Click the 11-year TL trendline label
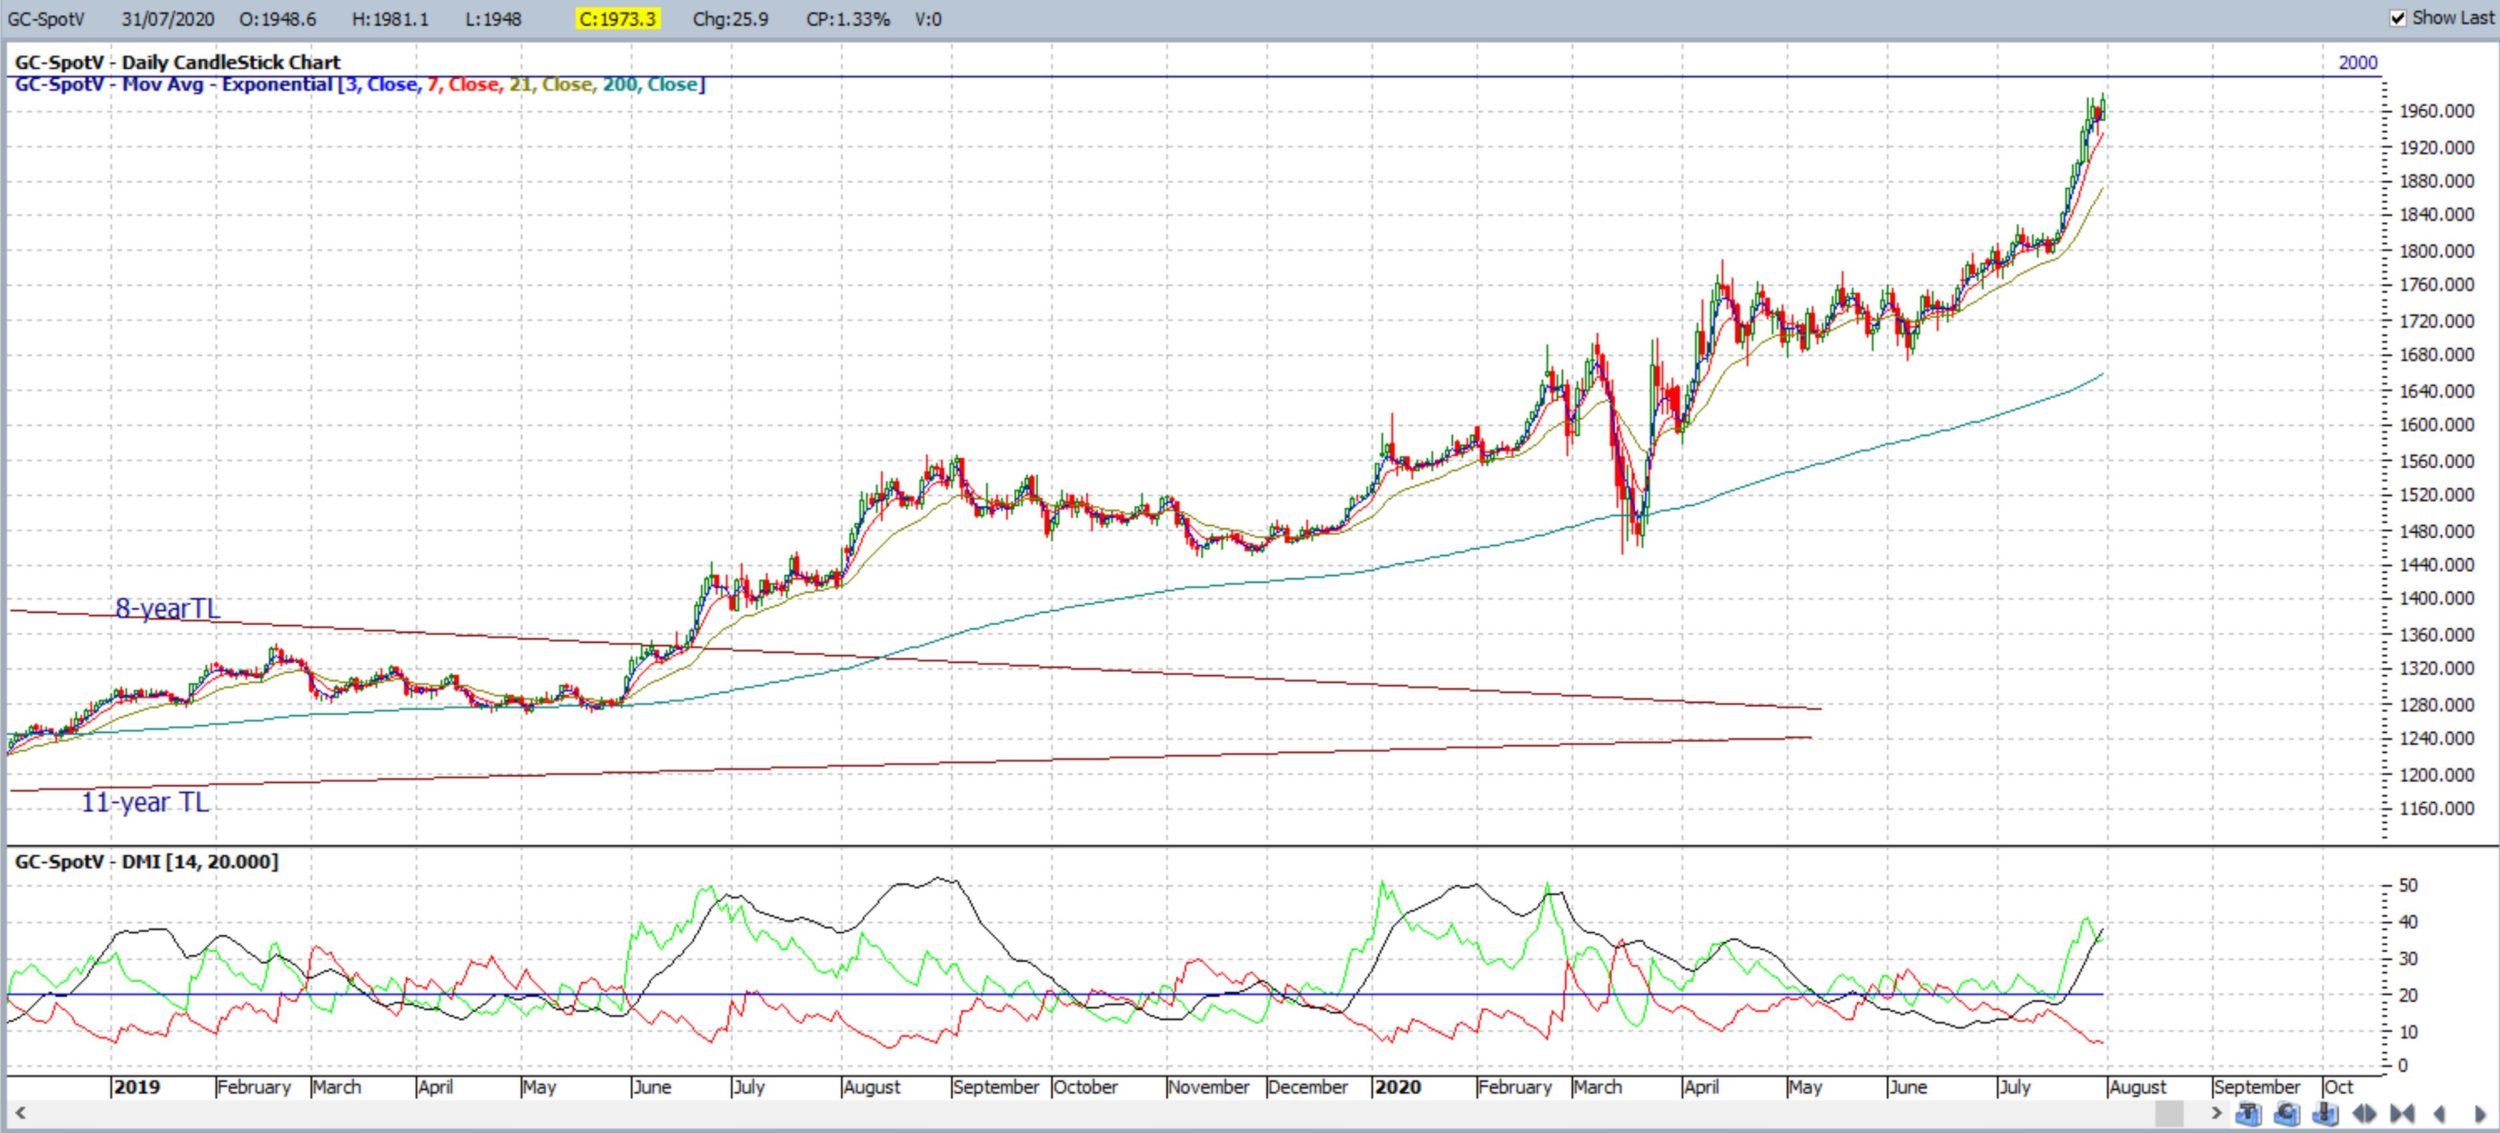Image resolution: width=2500 pixels, height=1133 pixels. pyautogui.click(x=145, y=802)
